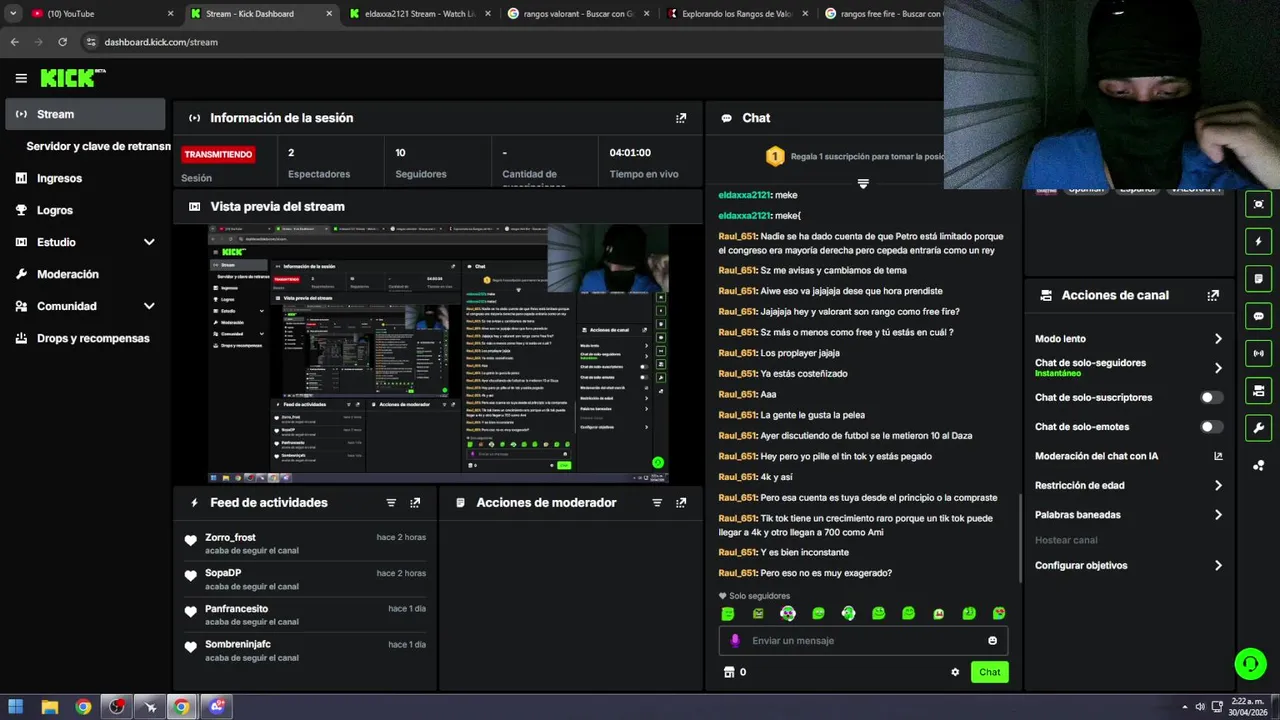Pop out the Acciones de canal panel
Screen dimensions: 1280x720
1213,296
